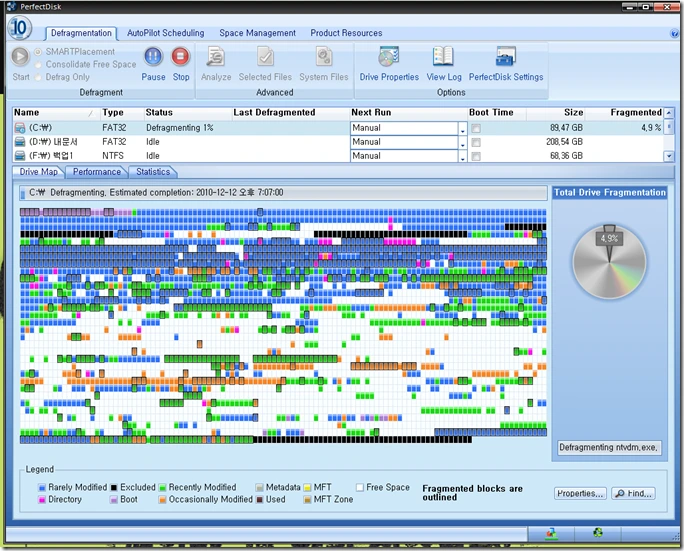Viewport: 684px width, 551px height.
Task: Click the Metadata legend swatch
Action: [x=260, y=488]
